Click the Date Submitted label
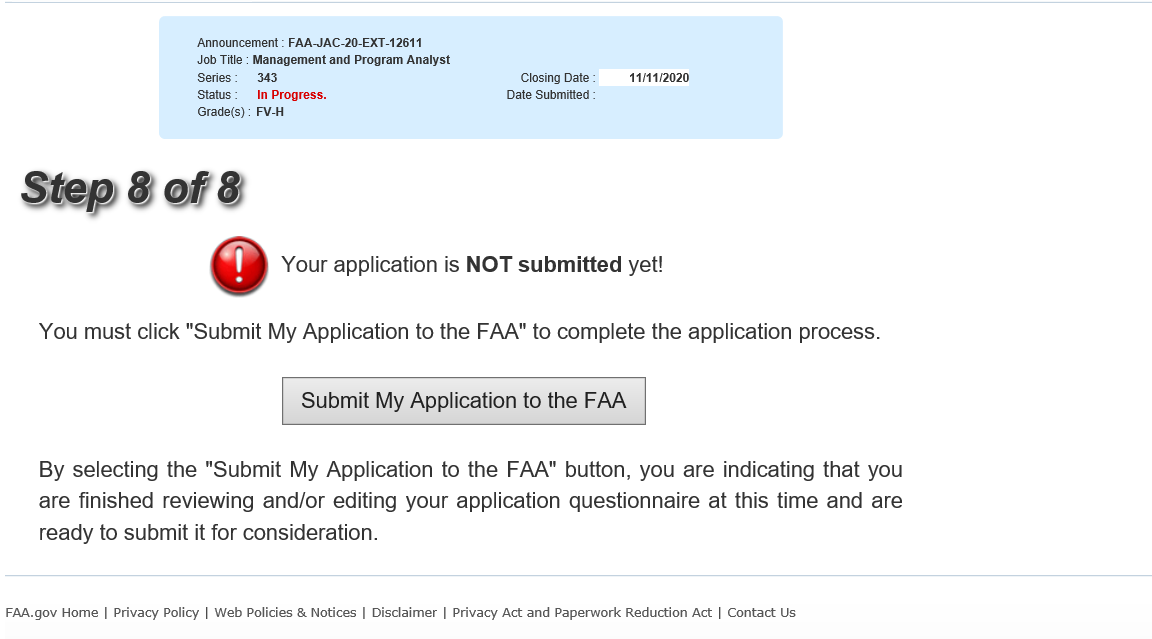 (x=550, y=95)
